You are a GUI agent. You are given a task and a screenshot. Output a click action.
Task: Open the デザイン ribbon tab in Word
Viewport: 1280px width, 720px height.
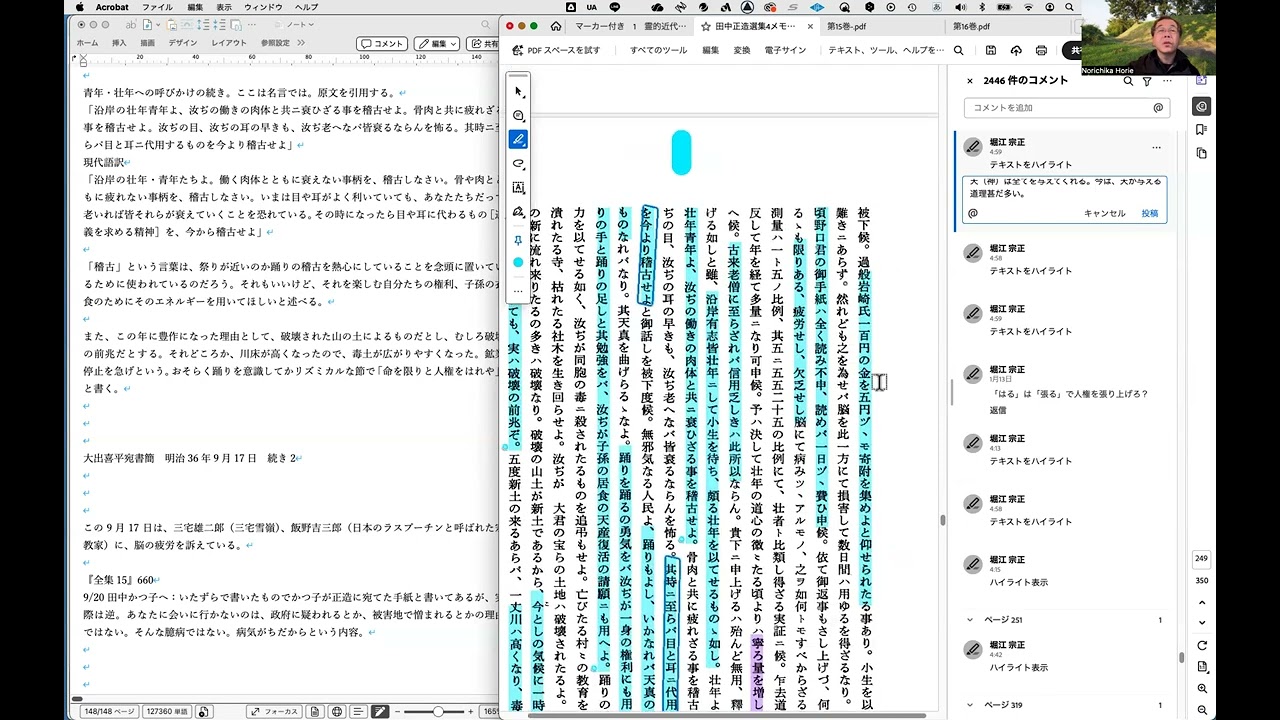[182, 43]
